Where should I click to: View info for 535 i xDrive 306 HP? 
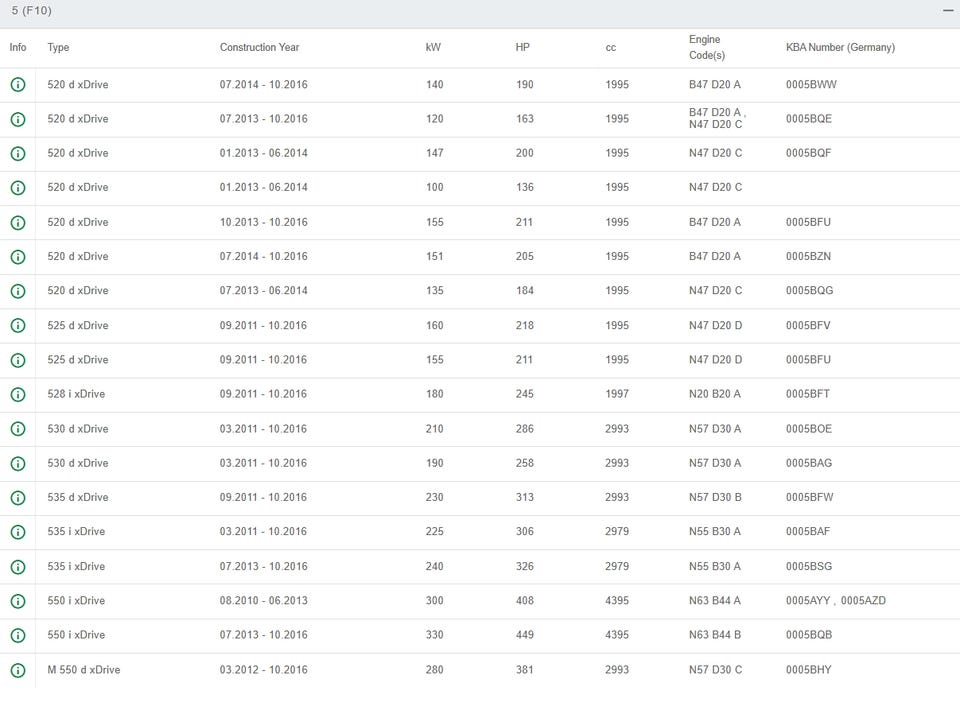[18, 532]
